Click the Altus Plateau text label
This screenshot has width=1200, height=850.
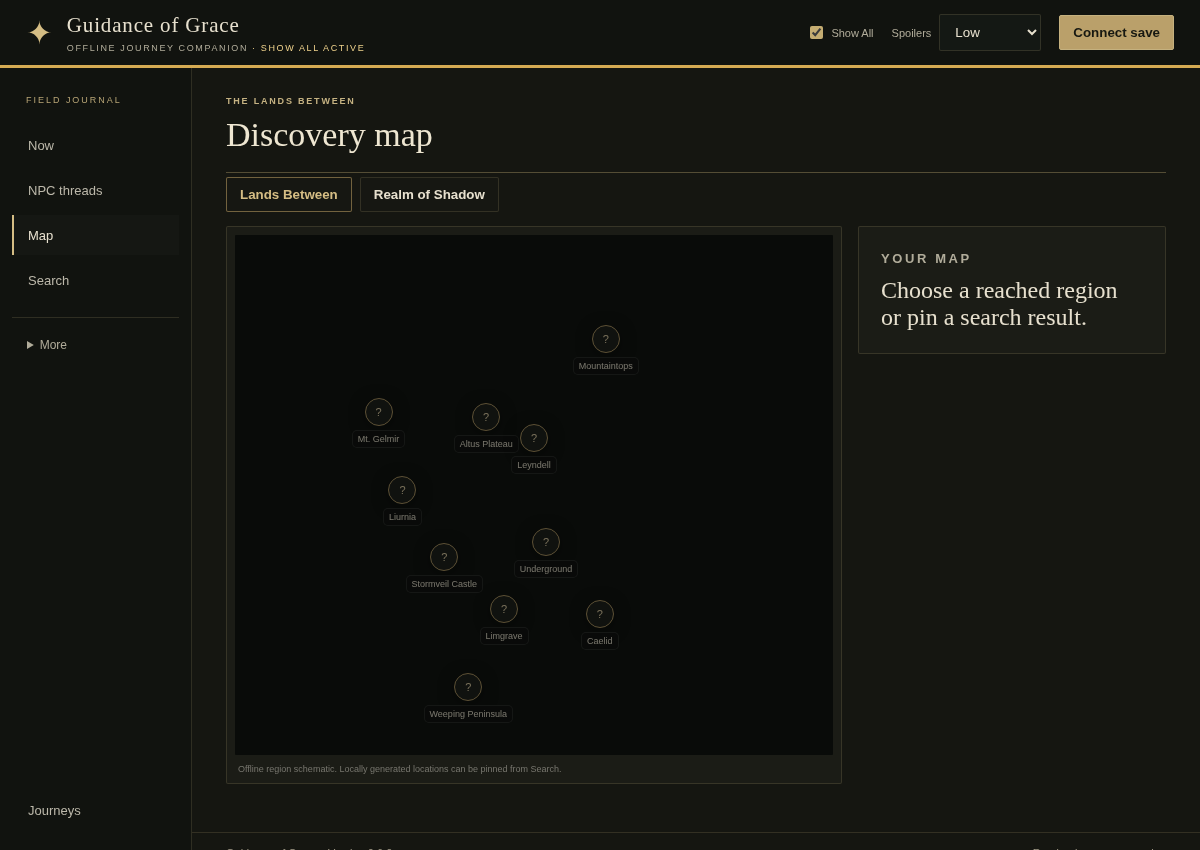point(486,444)
